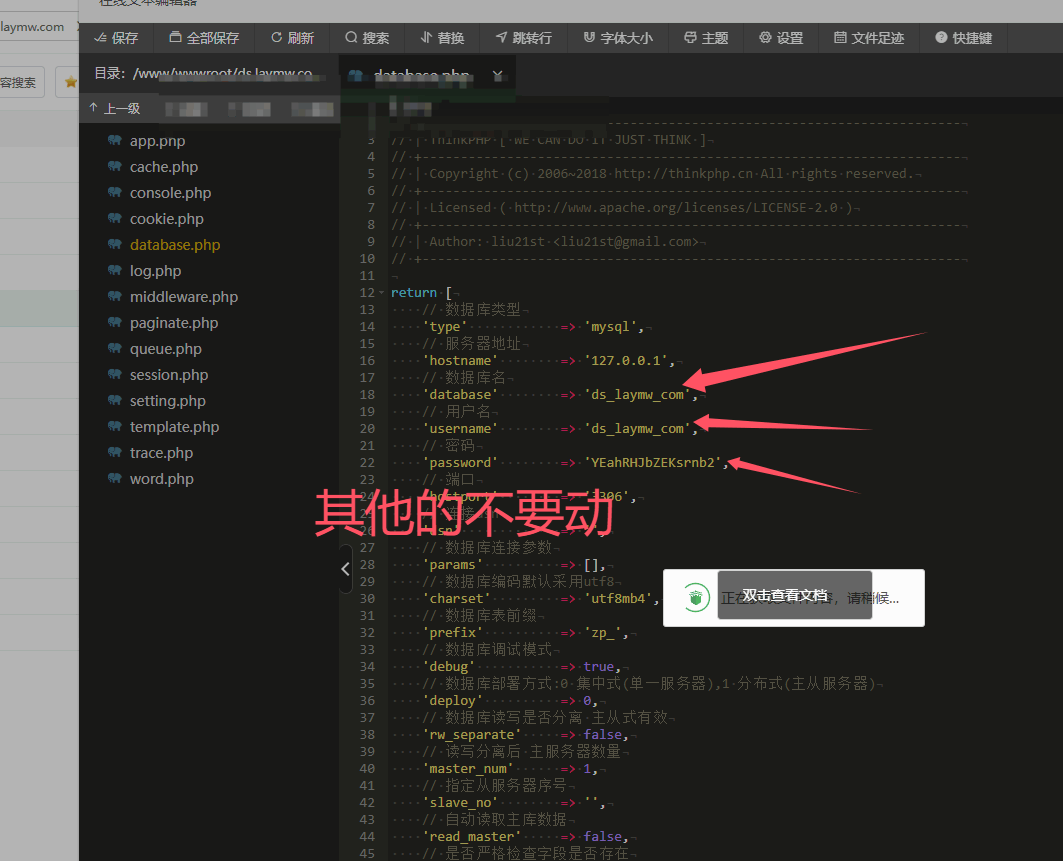Click the charset value 'utf8mb4'

618,599
